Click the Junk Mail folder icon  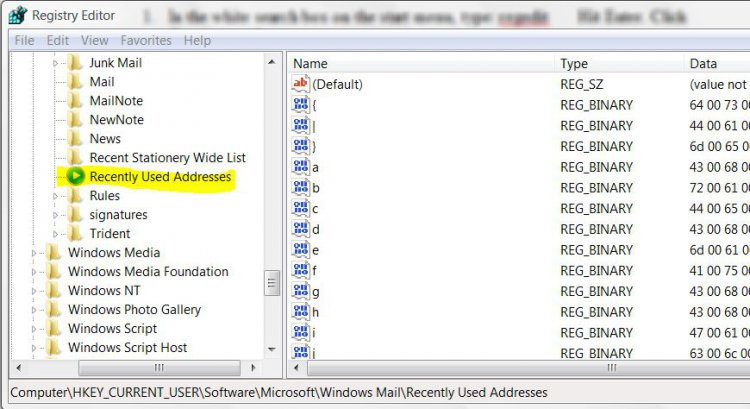coord(75,63)
